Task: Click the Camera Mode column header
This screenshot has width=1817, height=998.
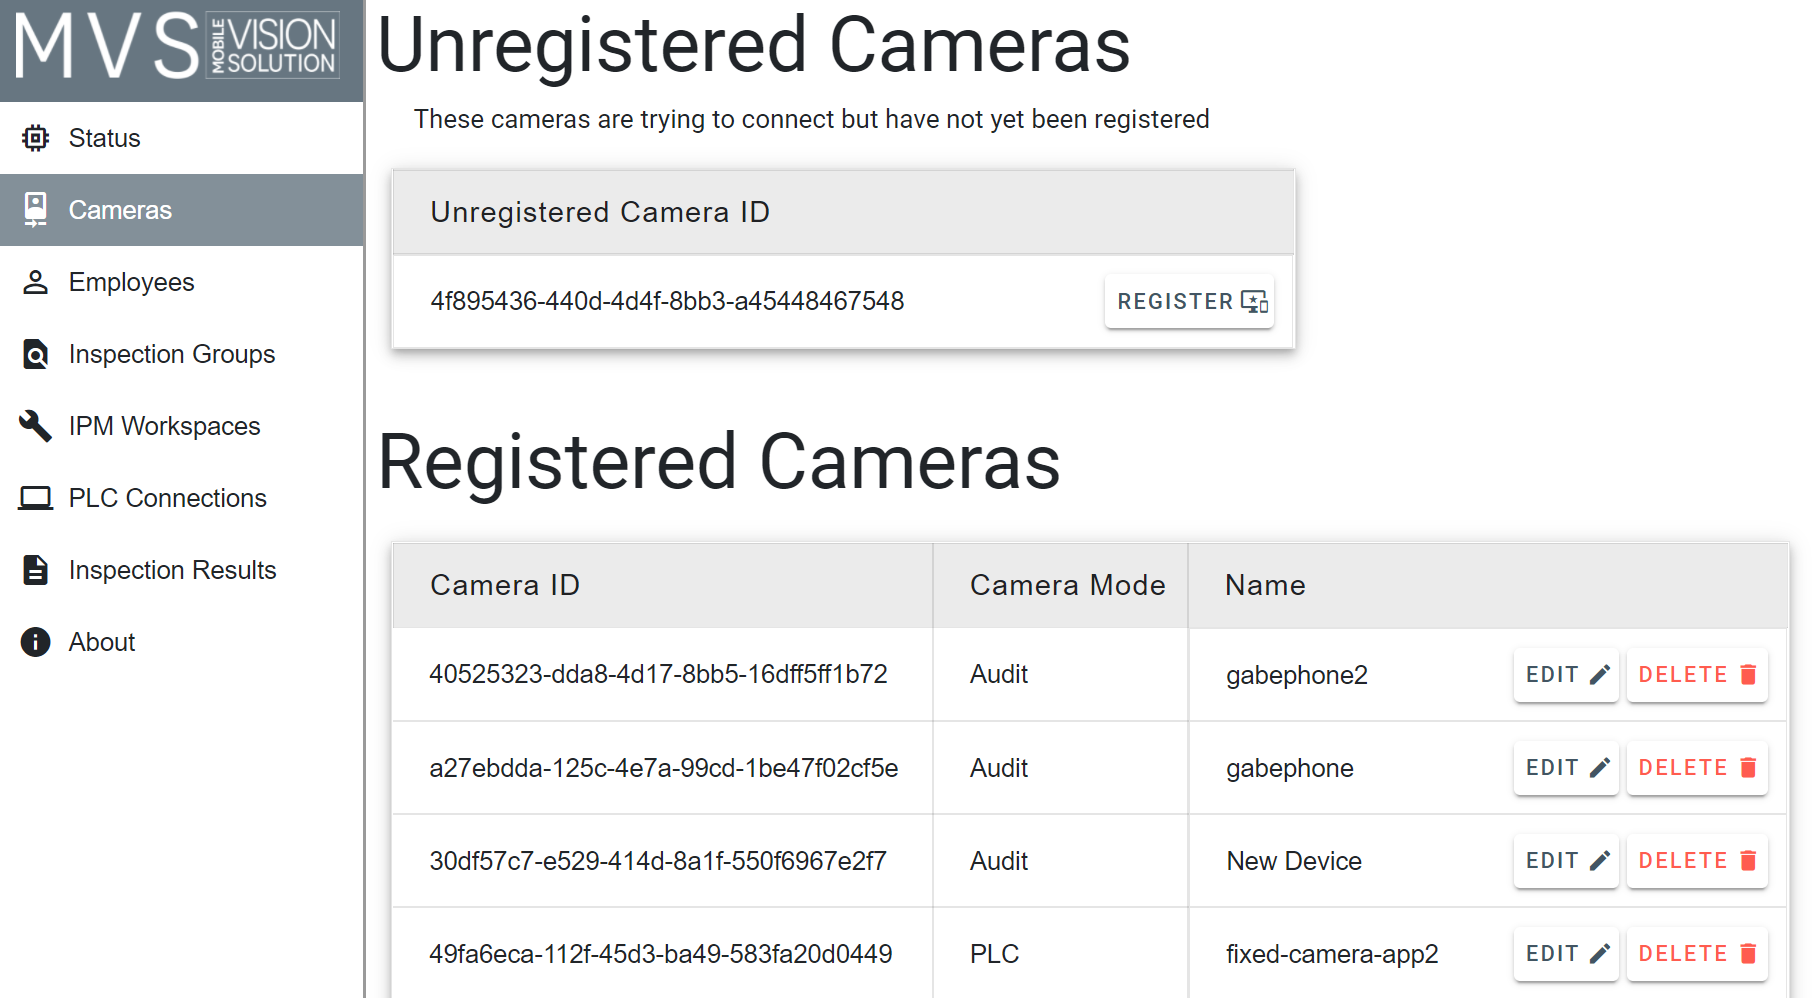Action: [1067, 585]
